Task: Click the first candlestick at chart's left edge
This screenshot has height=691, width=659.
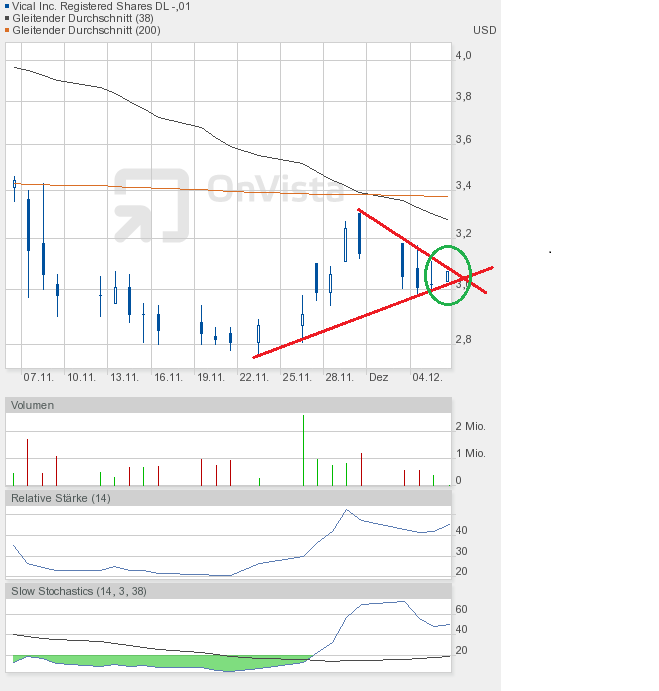Action: [14, 183]
